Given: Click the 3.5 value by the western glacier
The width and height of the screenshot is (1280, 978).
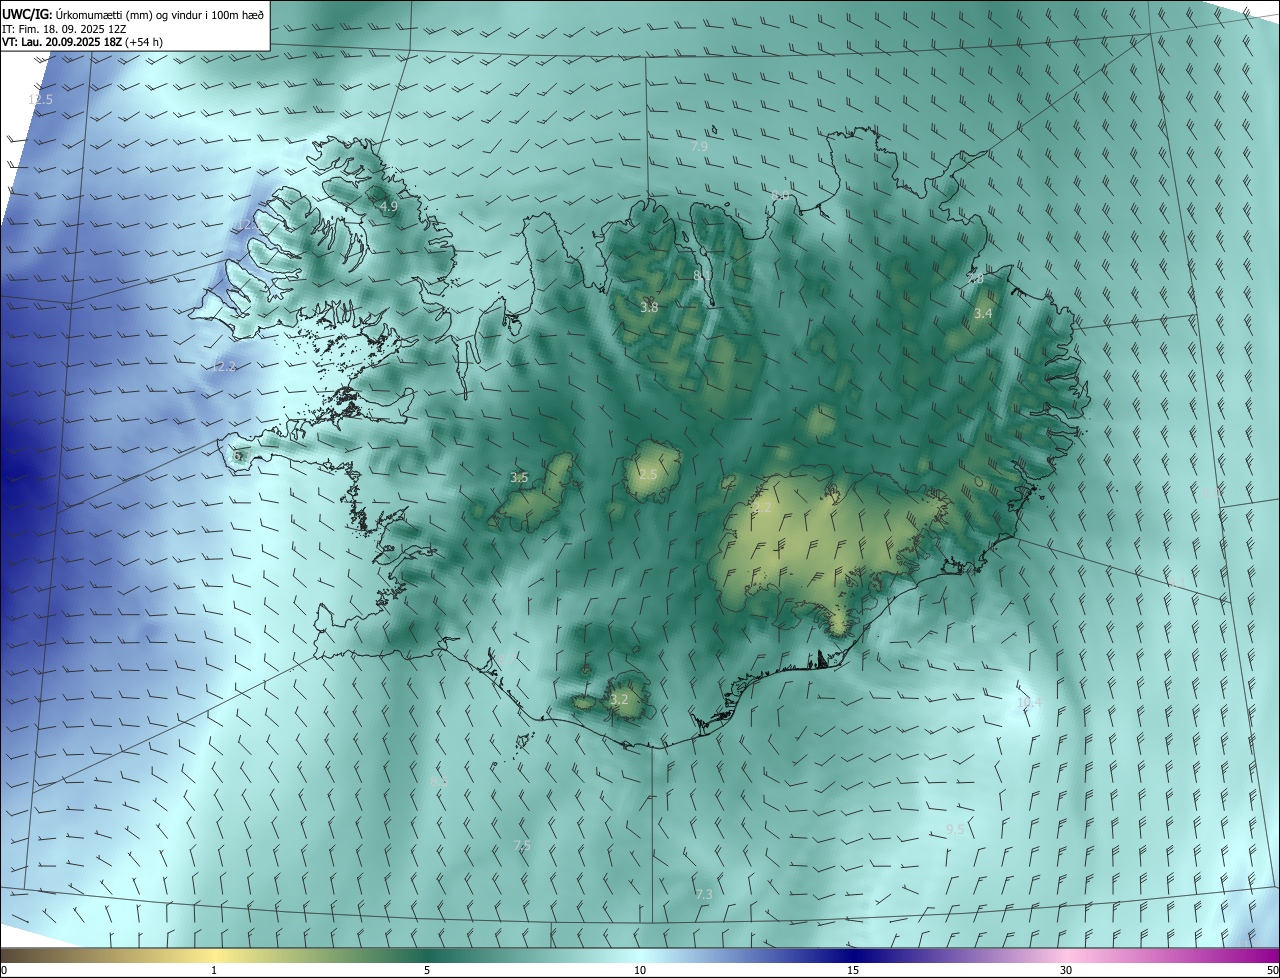Looking at the screenshot, I should click(519, 477).
